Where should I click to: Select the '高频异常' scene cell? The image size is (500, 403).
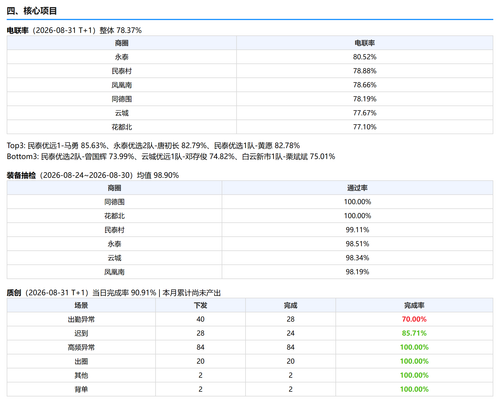[81, 347]
